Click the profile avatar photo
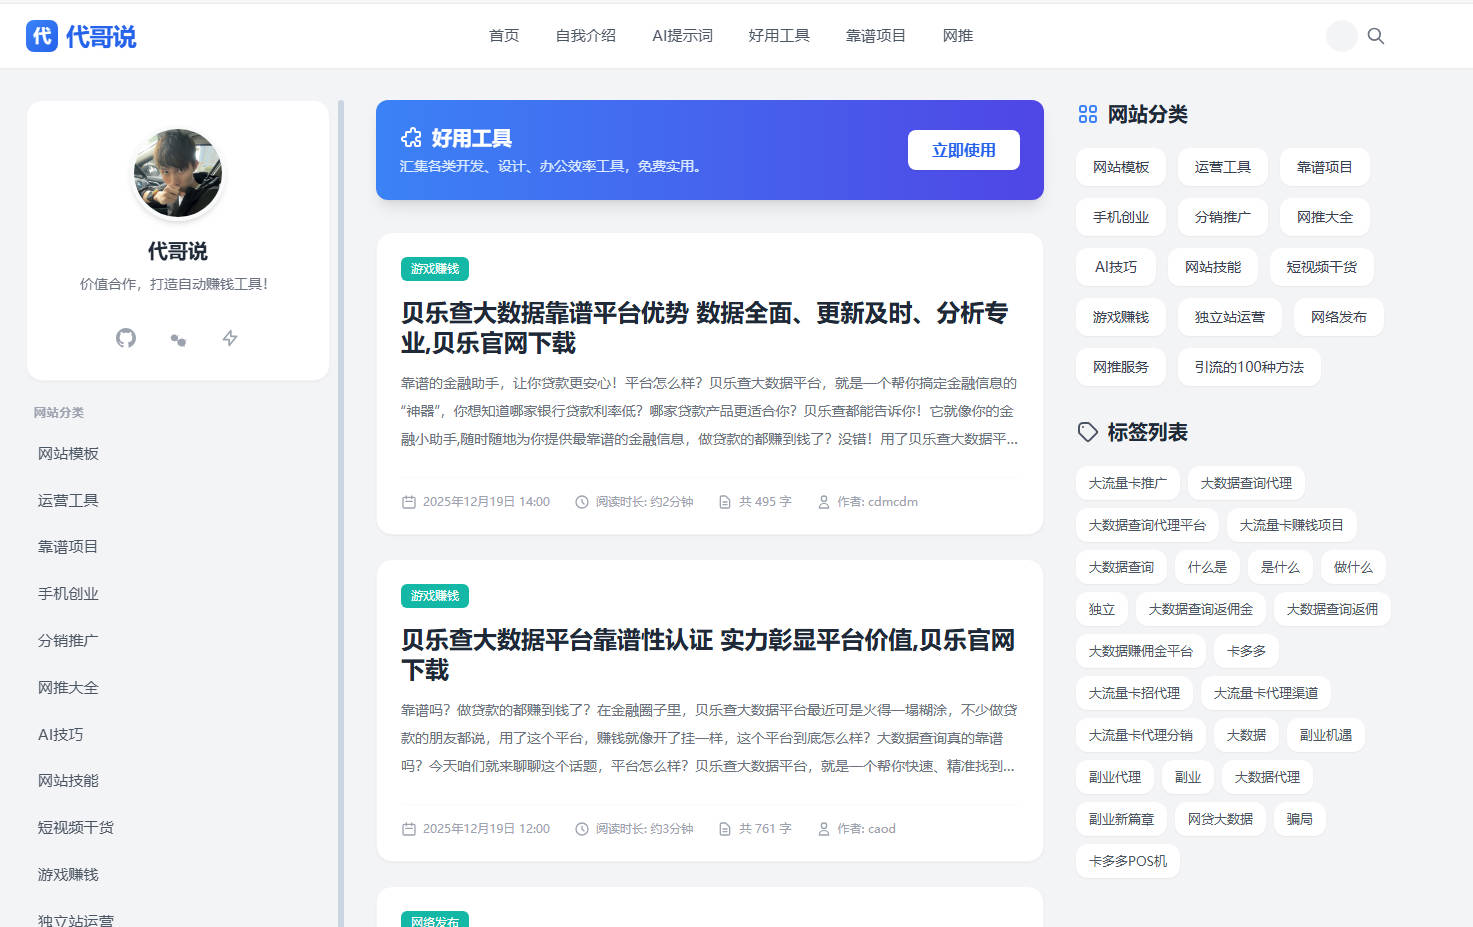 [178, 173]
